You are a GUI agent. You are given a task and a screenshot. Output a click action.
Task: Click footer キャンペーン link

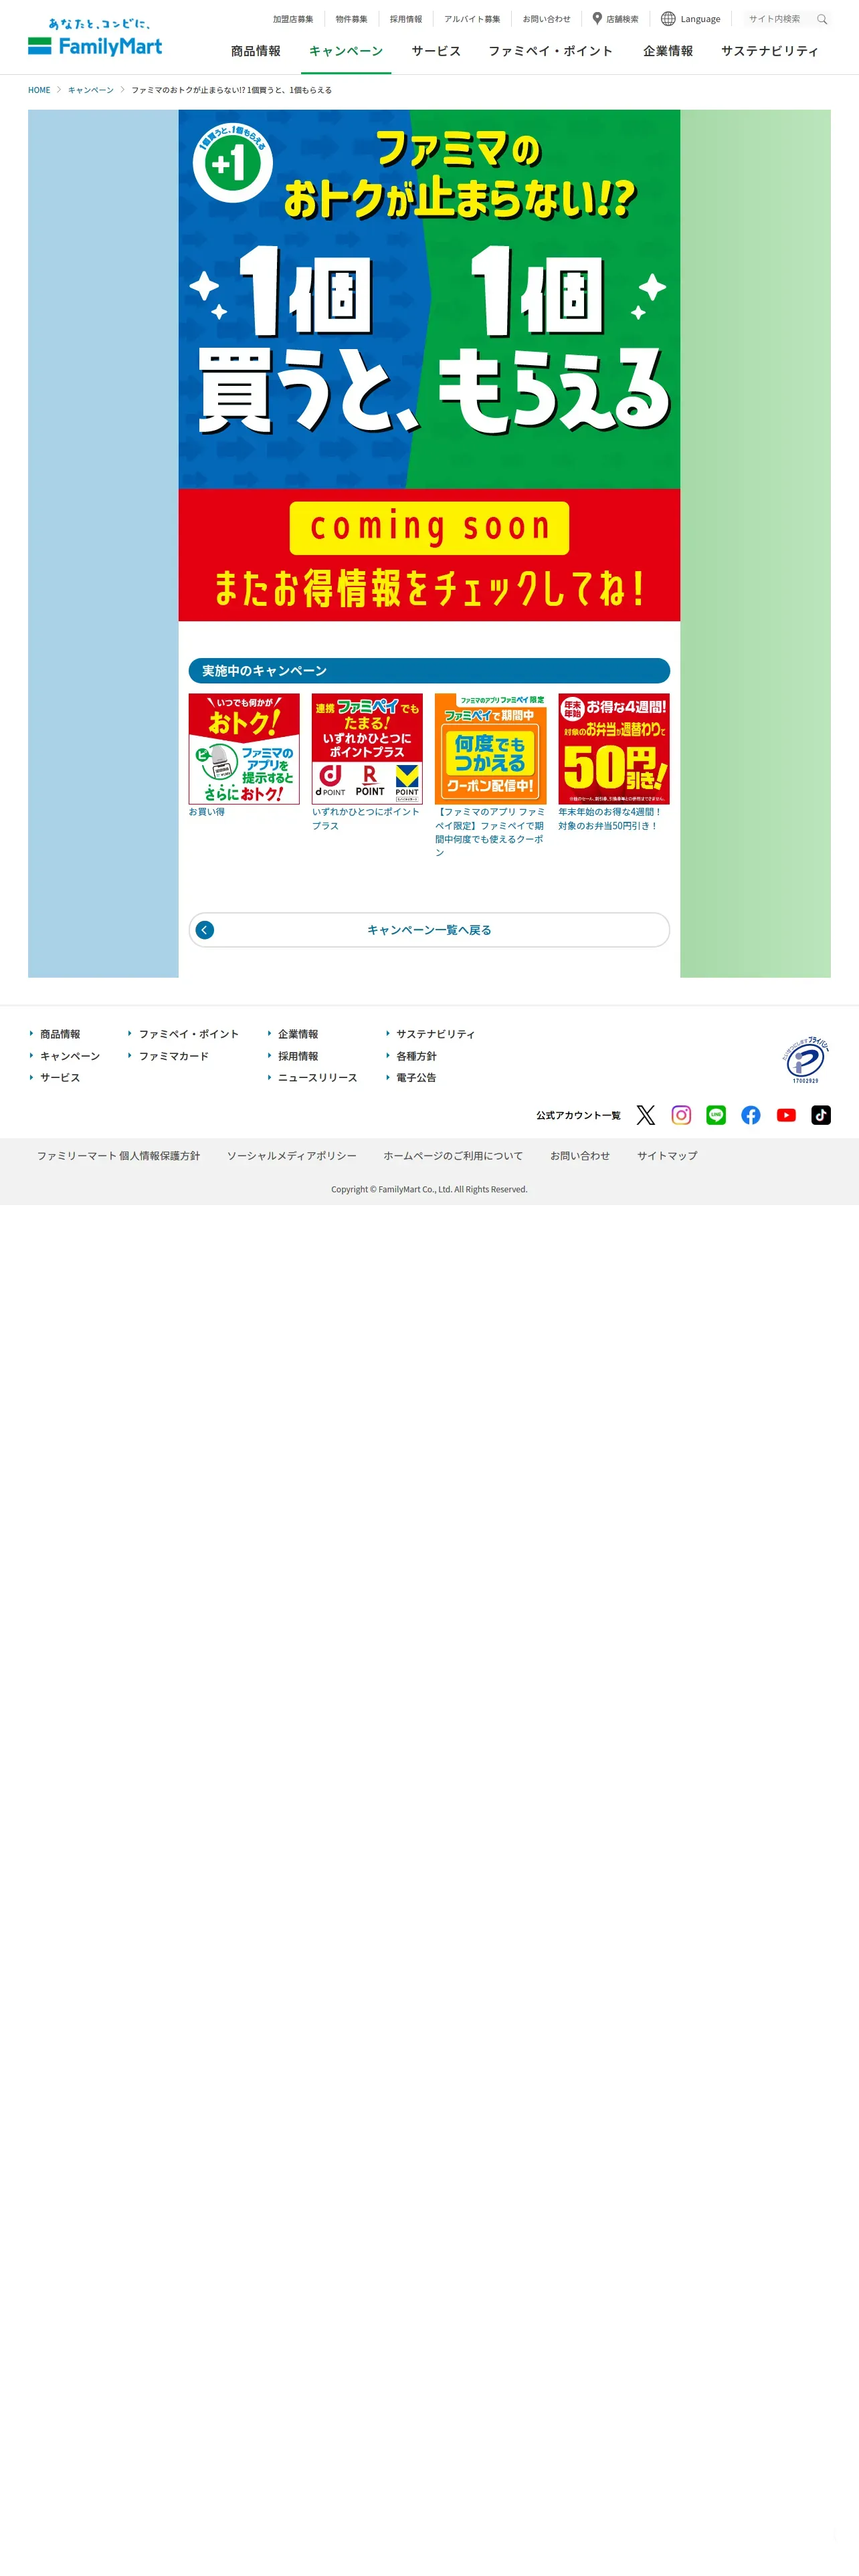(70, 1056)
